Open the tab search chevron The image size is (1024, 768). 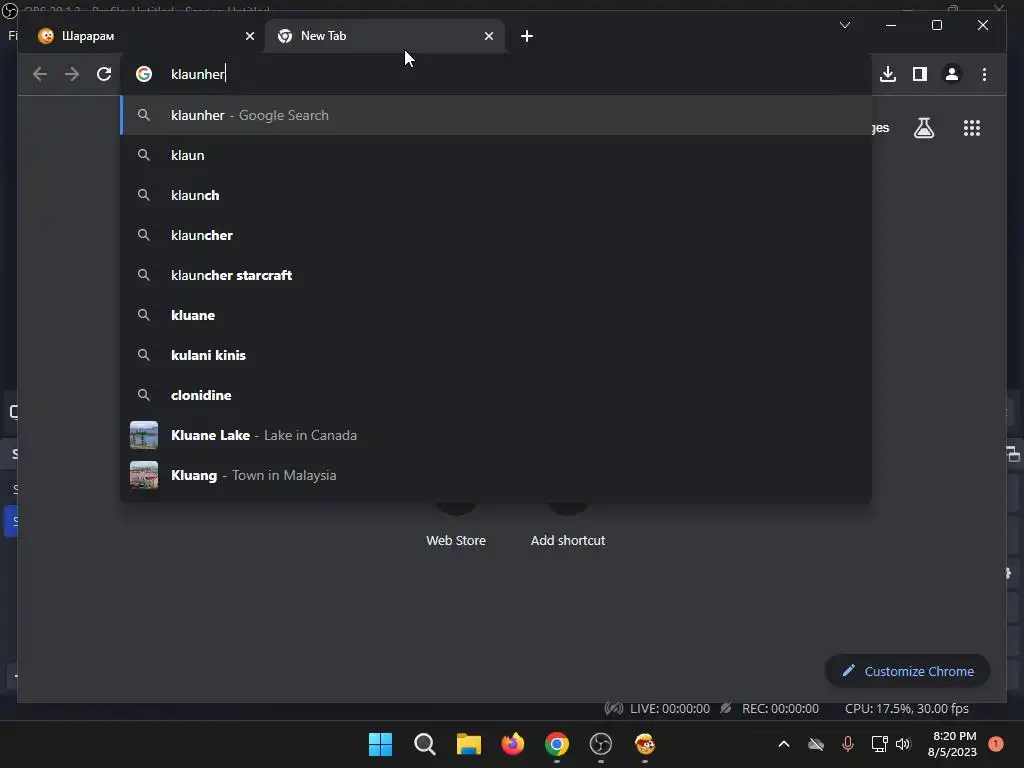pyautogui.click(x=844, y=25)
